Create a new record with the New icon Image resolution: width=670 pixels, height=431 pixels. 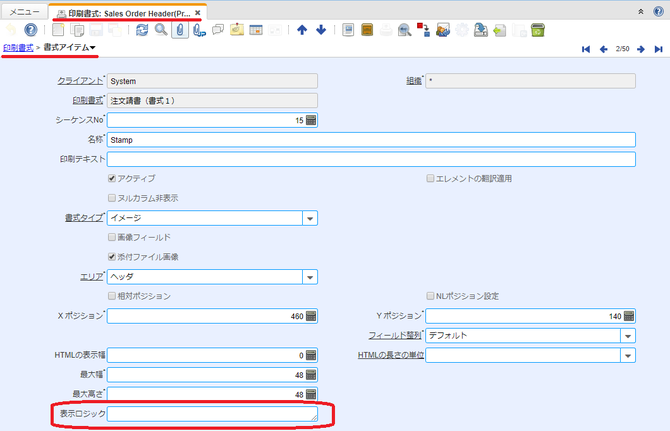coord(58,30)
